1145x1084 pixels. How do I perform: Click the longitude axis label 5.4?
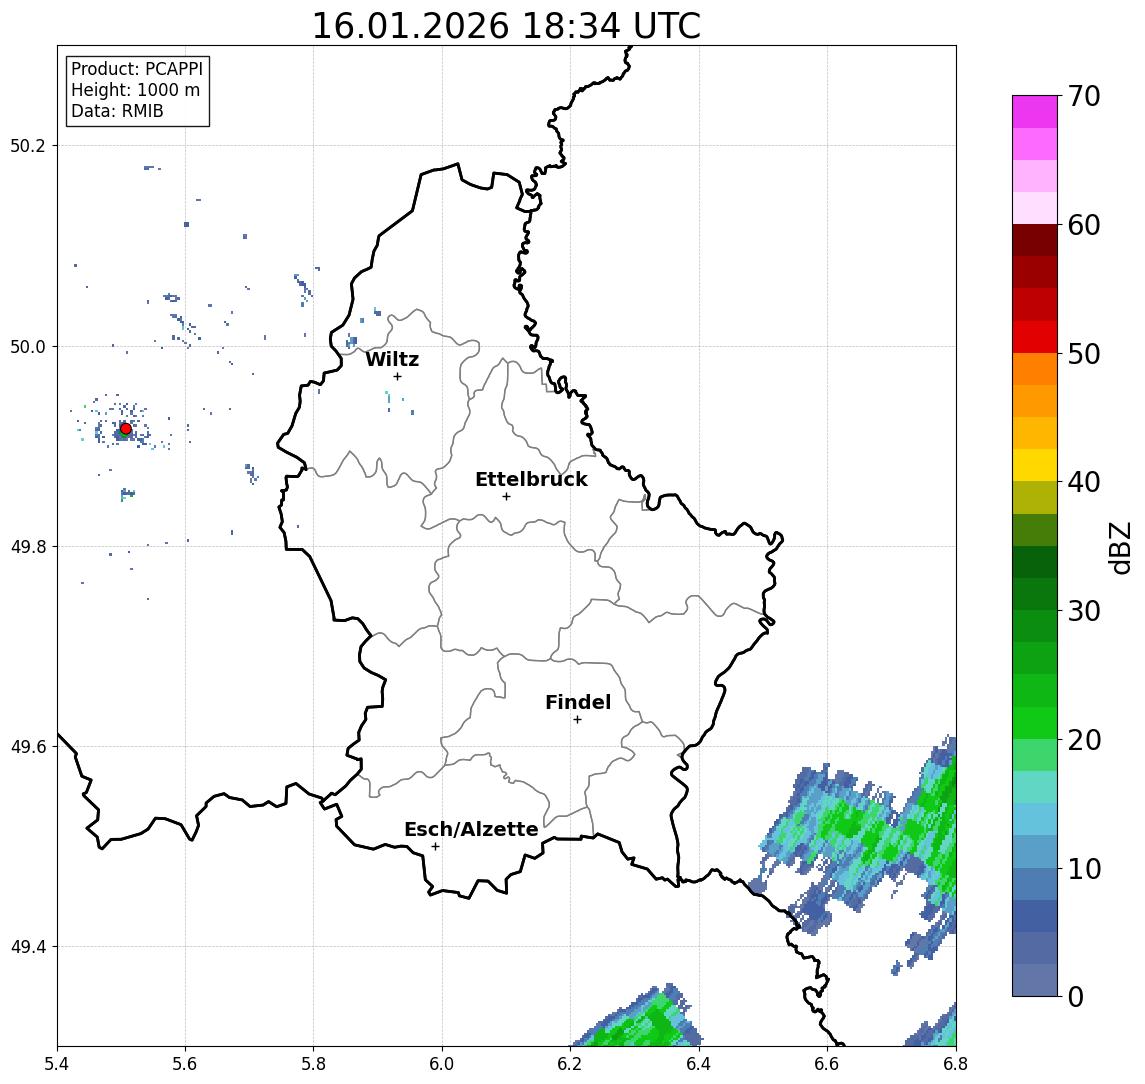pyautogui.click(x=57, y=1064)
